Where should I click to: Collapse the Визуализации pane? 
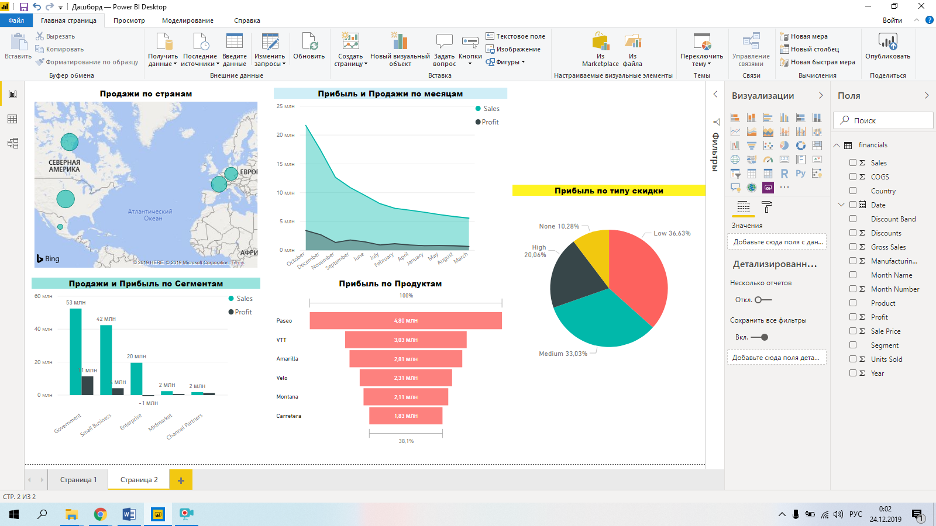tap(821, 96)
